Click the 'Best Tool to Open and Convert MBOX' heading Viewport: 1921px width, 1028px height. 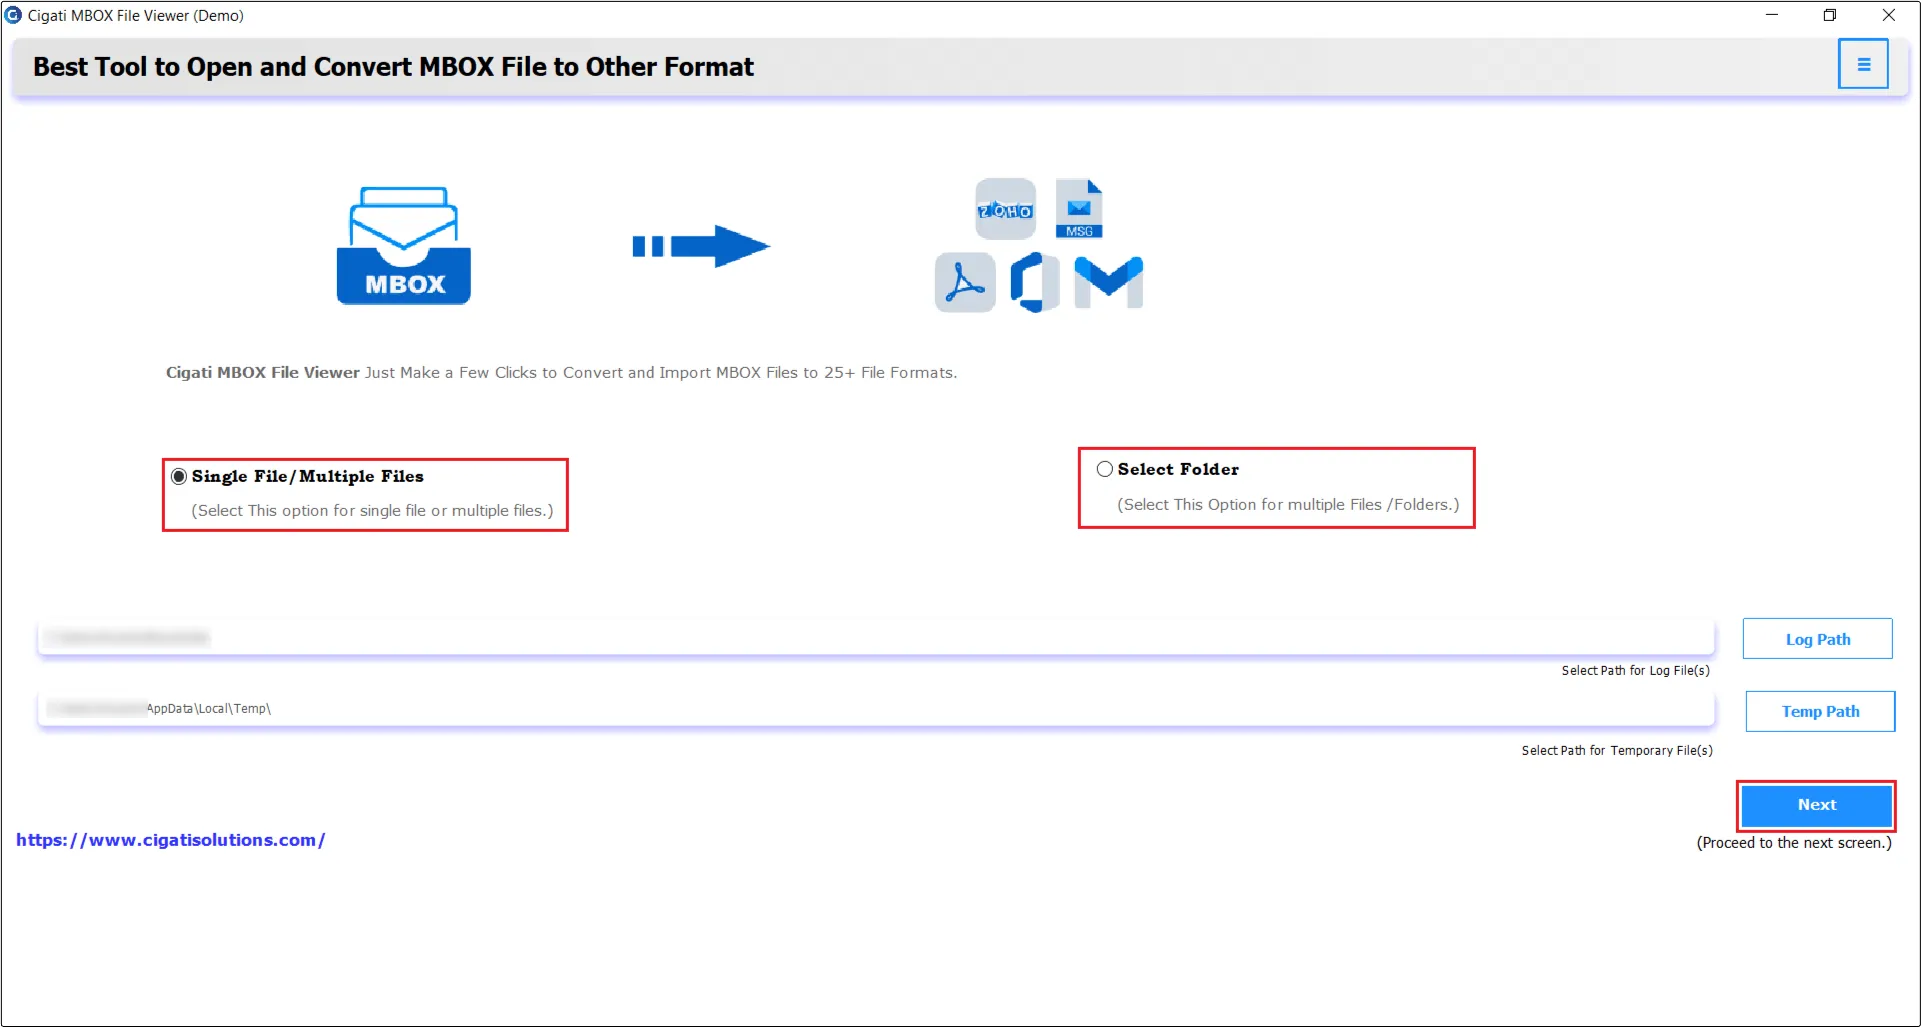coord(393,67)
